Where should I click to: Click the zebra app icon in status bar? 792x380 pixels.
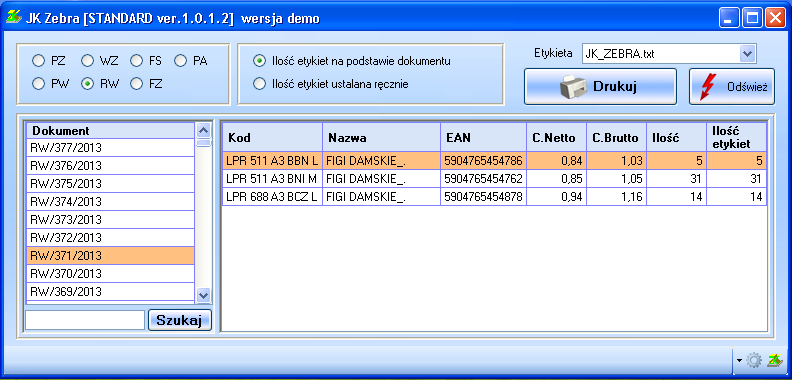(774, 360)
